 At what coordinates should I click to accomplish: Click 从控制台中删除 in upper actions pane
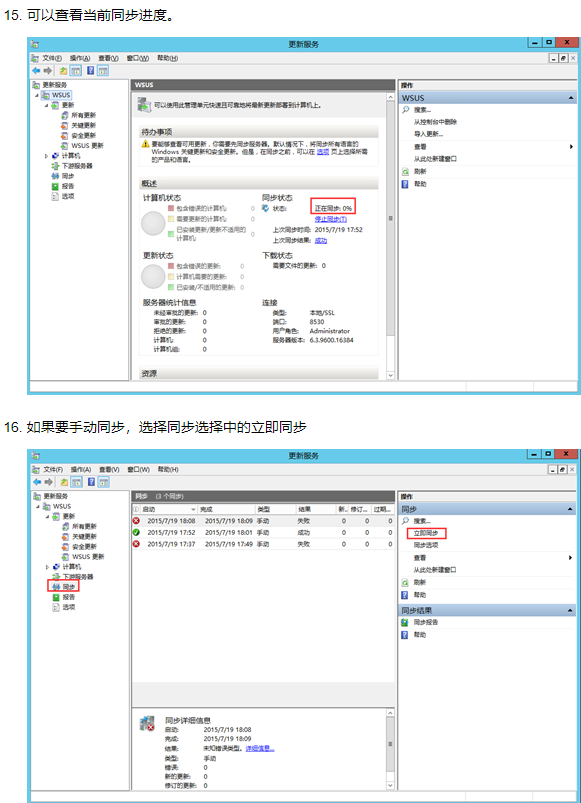[x=435, y=122]
